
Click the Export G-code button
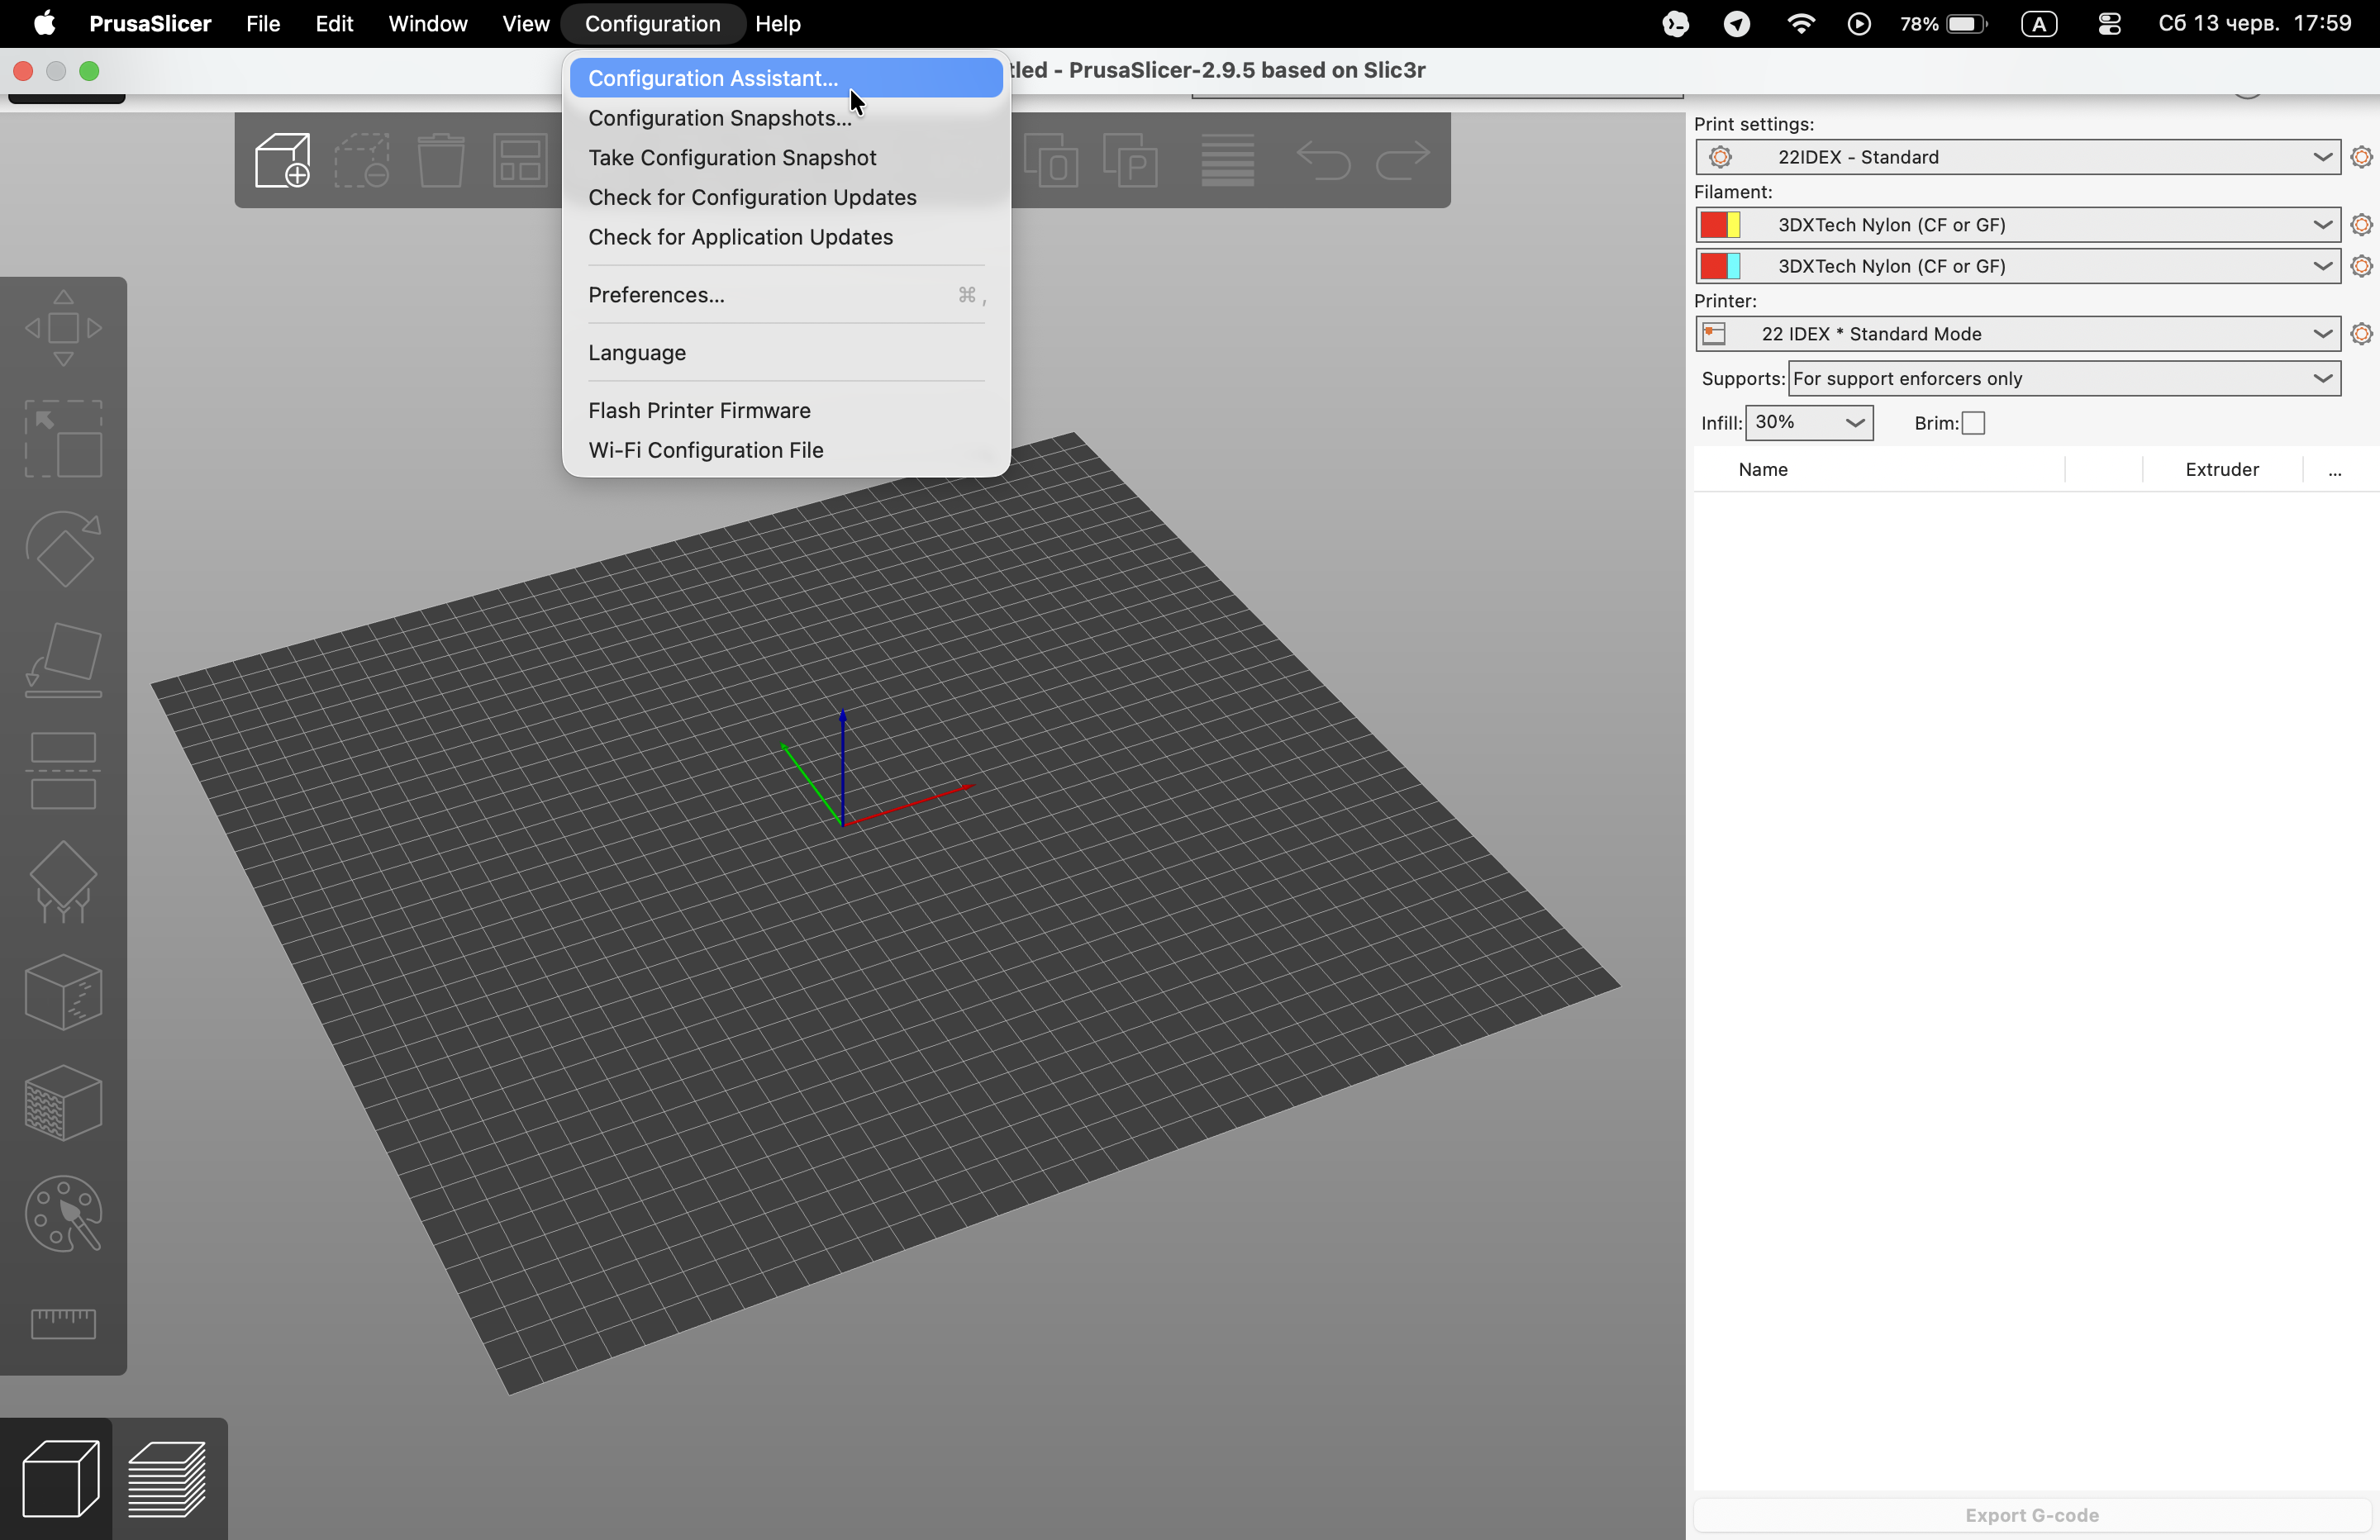(x=2031, y=1515)
